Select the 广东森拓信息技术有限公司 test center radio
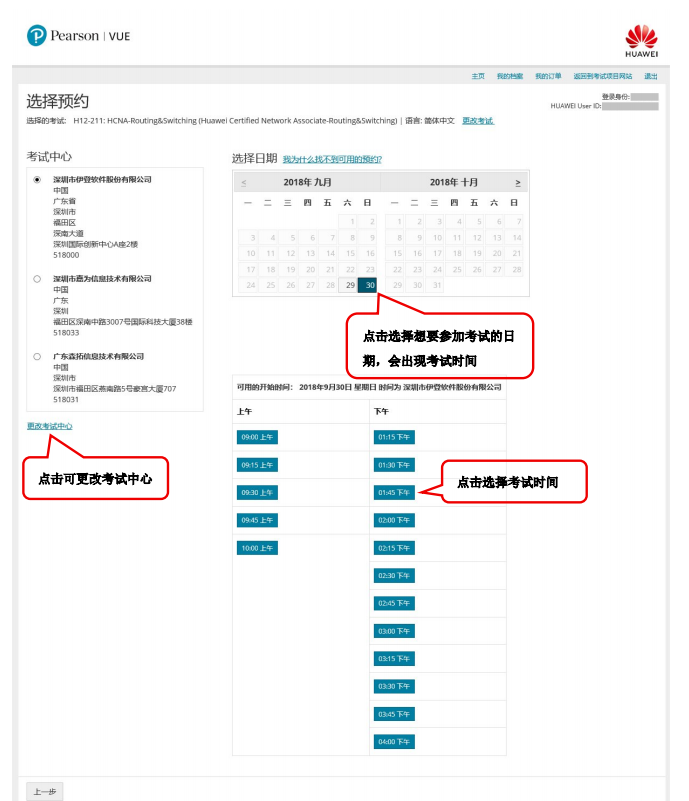The width and height of the screenshot is (689, 801). [37, 356]
